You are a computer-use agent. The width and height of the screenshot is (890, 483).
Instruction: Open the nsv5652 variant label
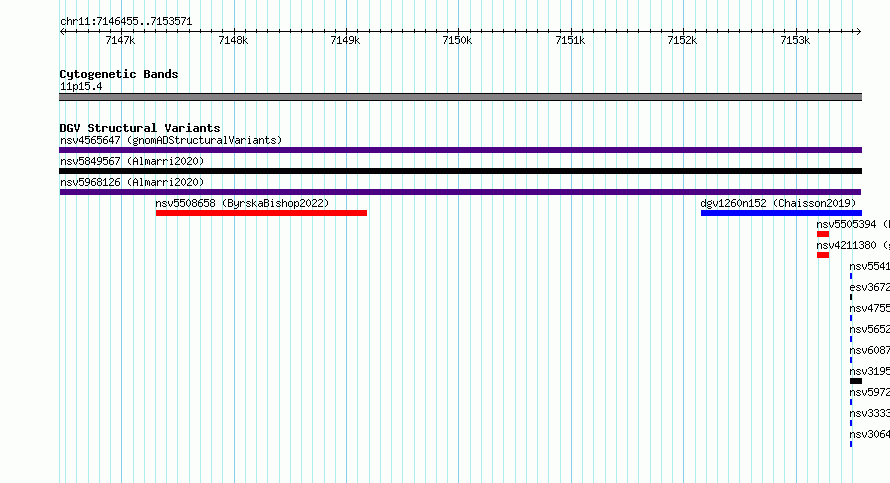coord(870,329)
